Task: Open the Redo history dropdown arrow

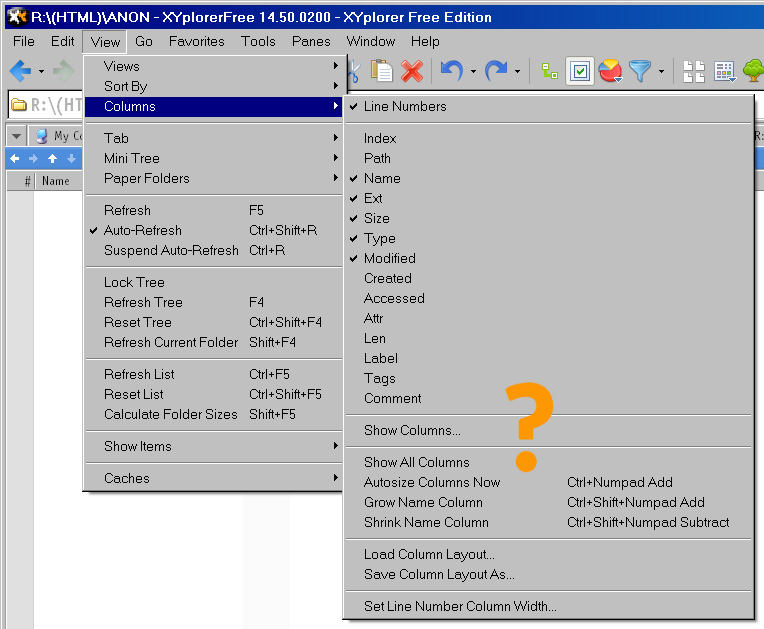Action: tap(517, 72)
